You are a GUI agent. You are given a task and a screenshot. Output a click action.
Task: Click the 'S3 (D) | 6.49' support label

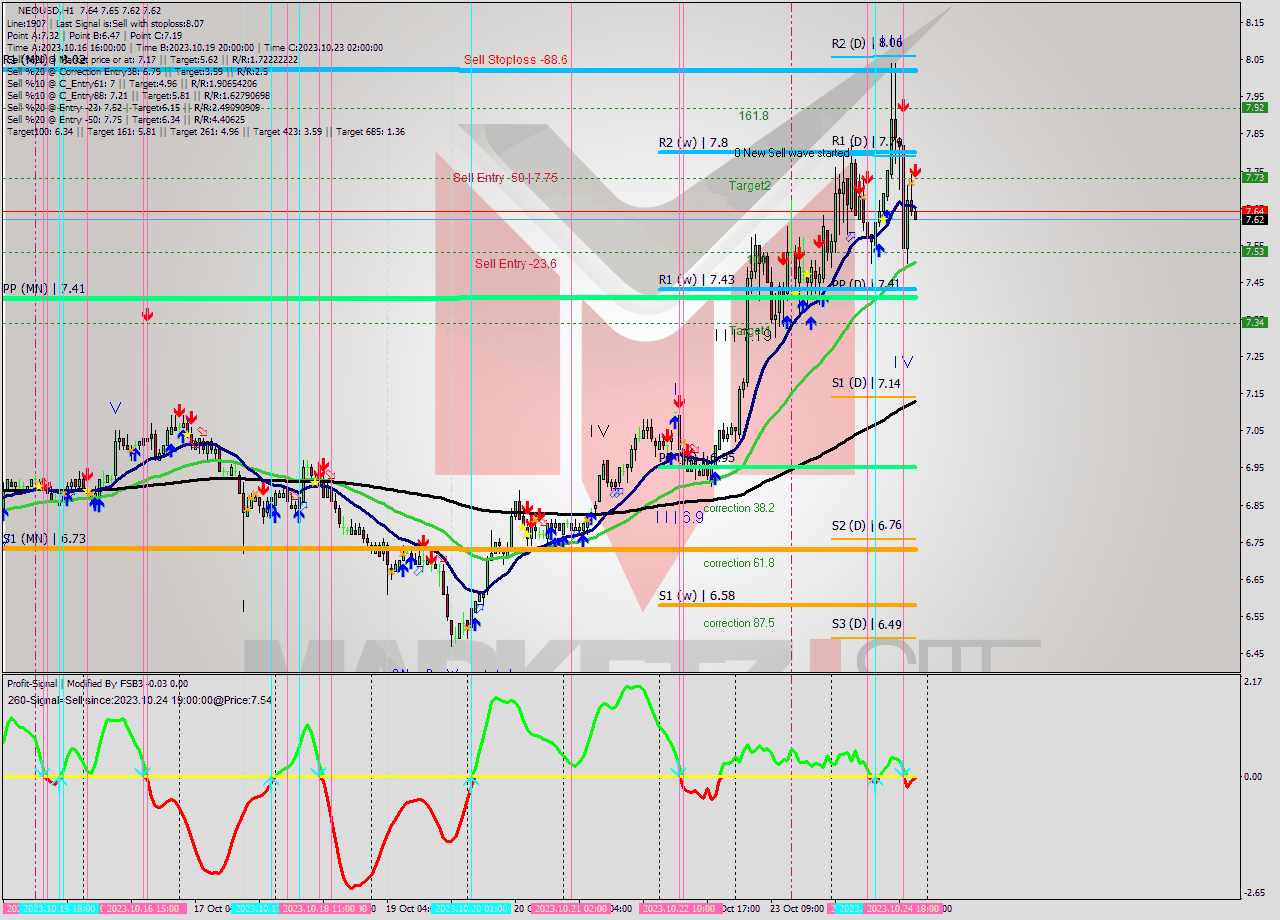867,624
